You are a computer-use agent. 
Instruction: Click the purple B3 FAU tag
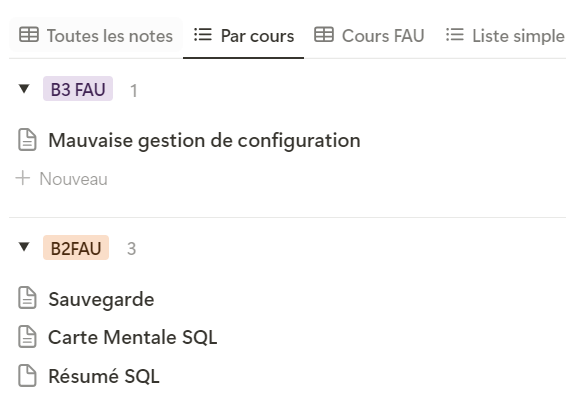pyautogui.click(x=78, y=89)
